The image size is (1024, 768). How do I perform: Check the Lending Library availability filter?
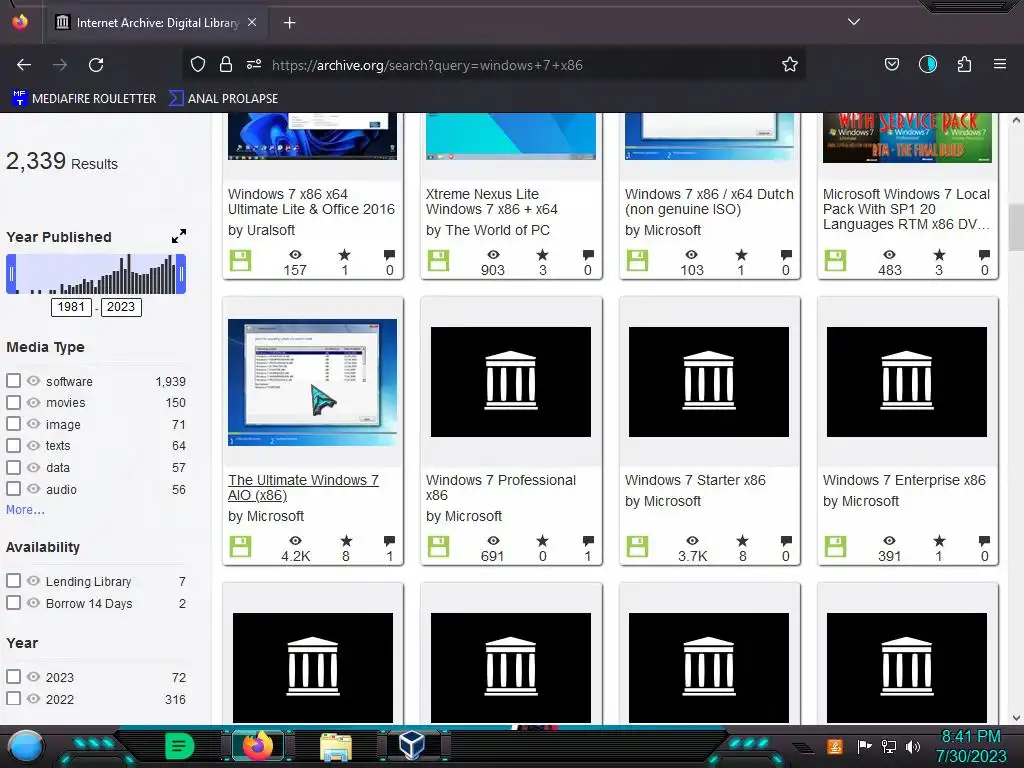[x=13, y=581]
